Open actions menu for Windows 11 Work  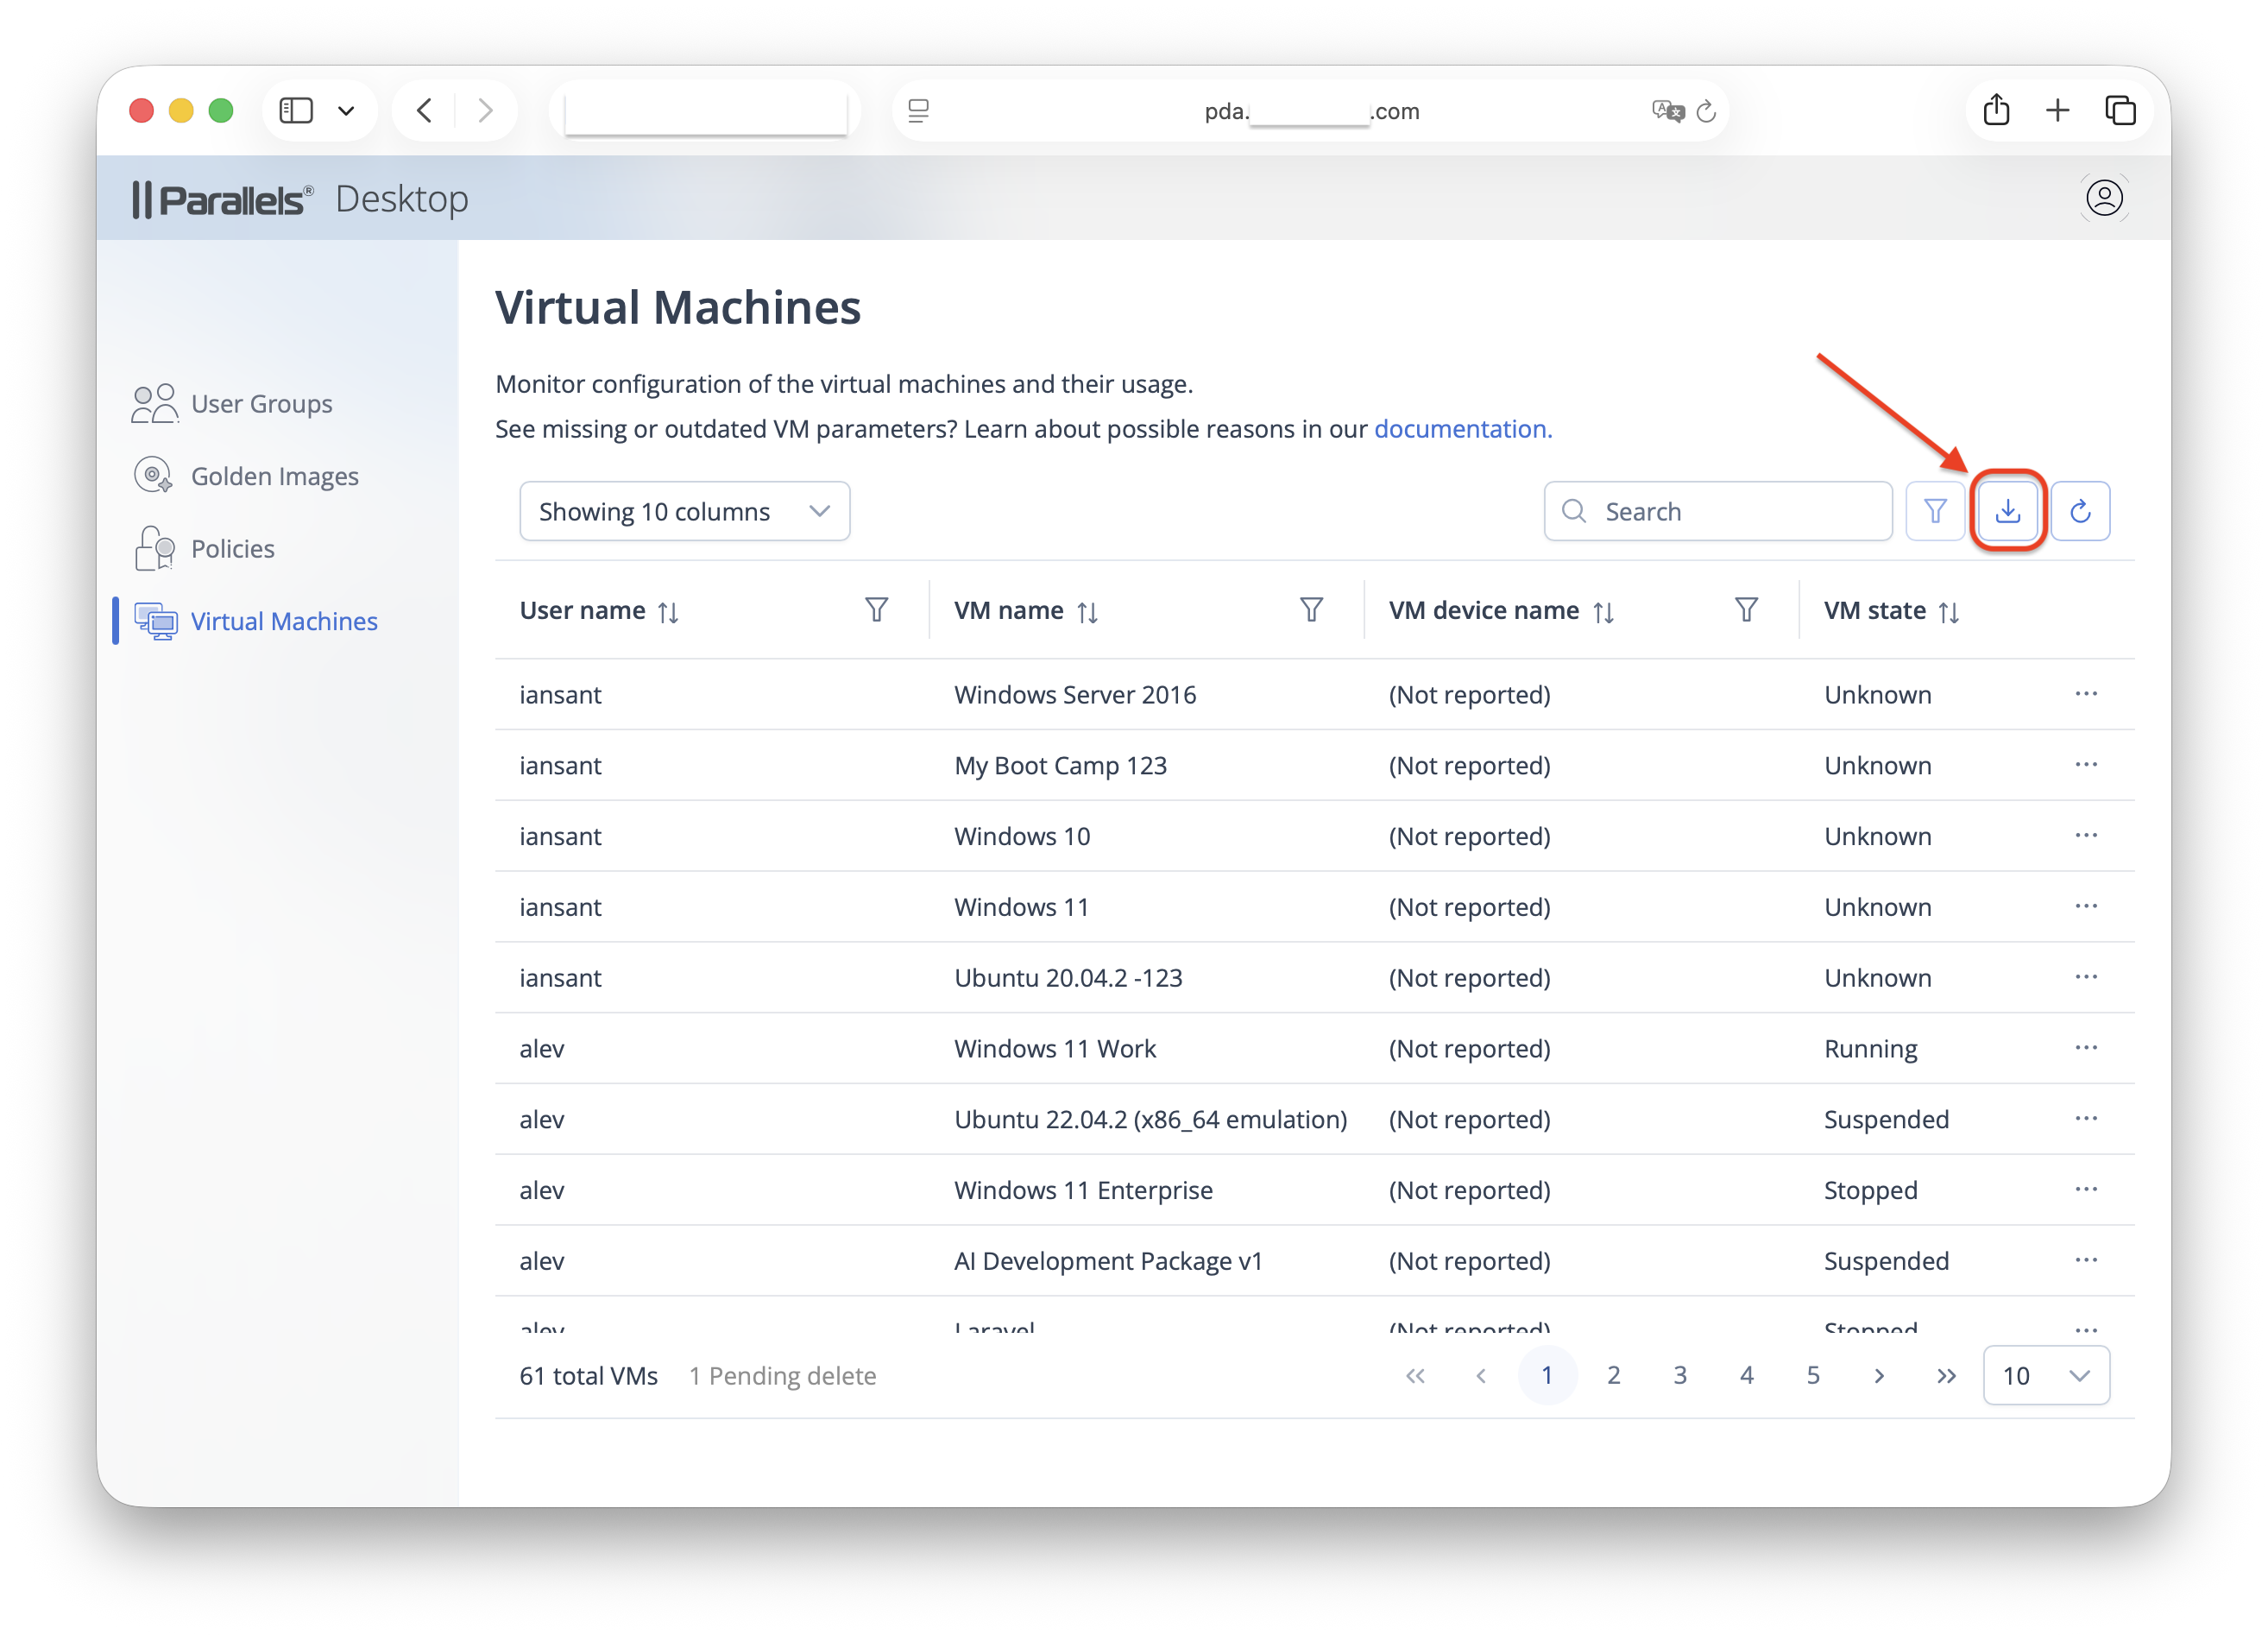coord(2086,1047)
